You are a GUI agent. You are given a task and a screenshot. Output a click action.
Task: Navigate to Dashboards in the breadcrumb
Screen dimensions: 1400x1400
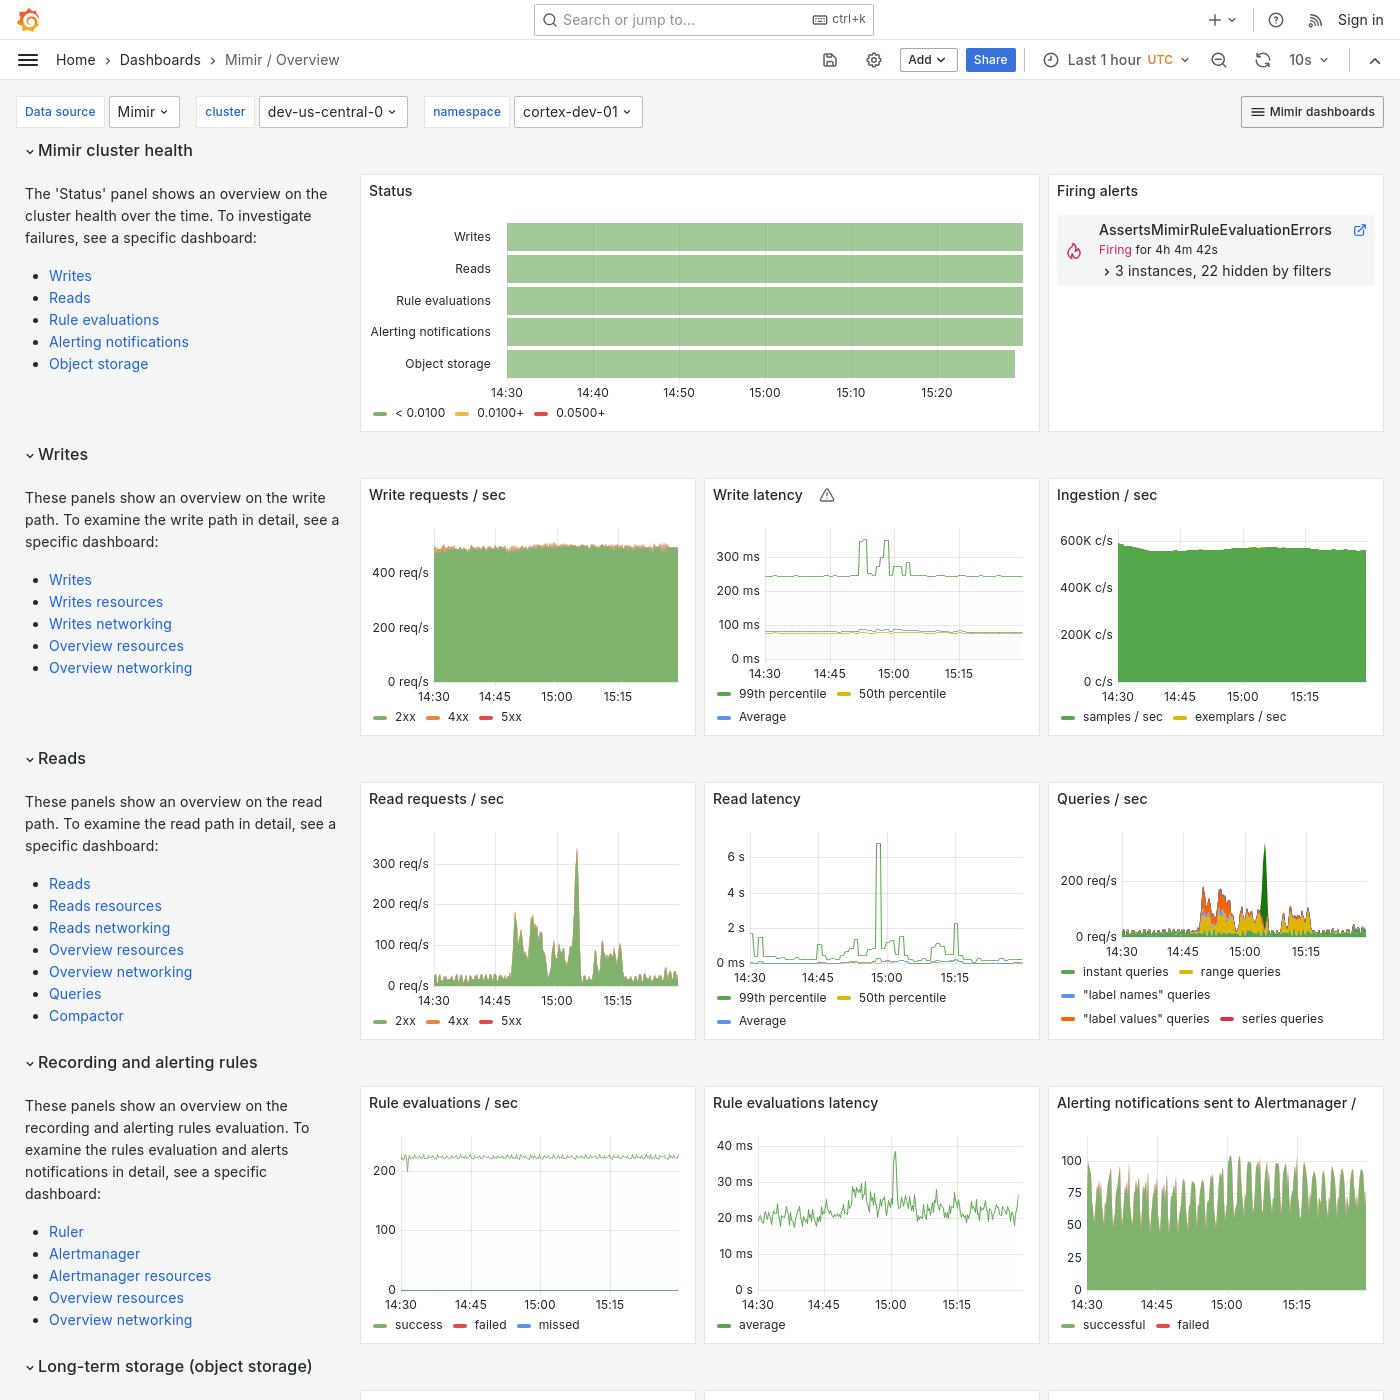(160, 60)
